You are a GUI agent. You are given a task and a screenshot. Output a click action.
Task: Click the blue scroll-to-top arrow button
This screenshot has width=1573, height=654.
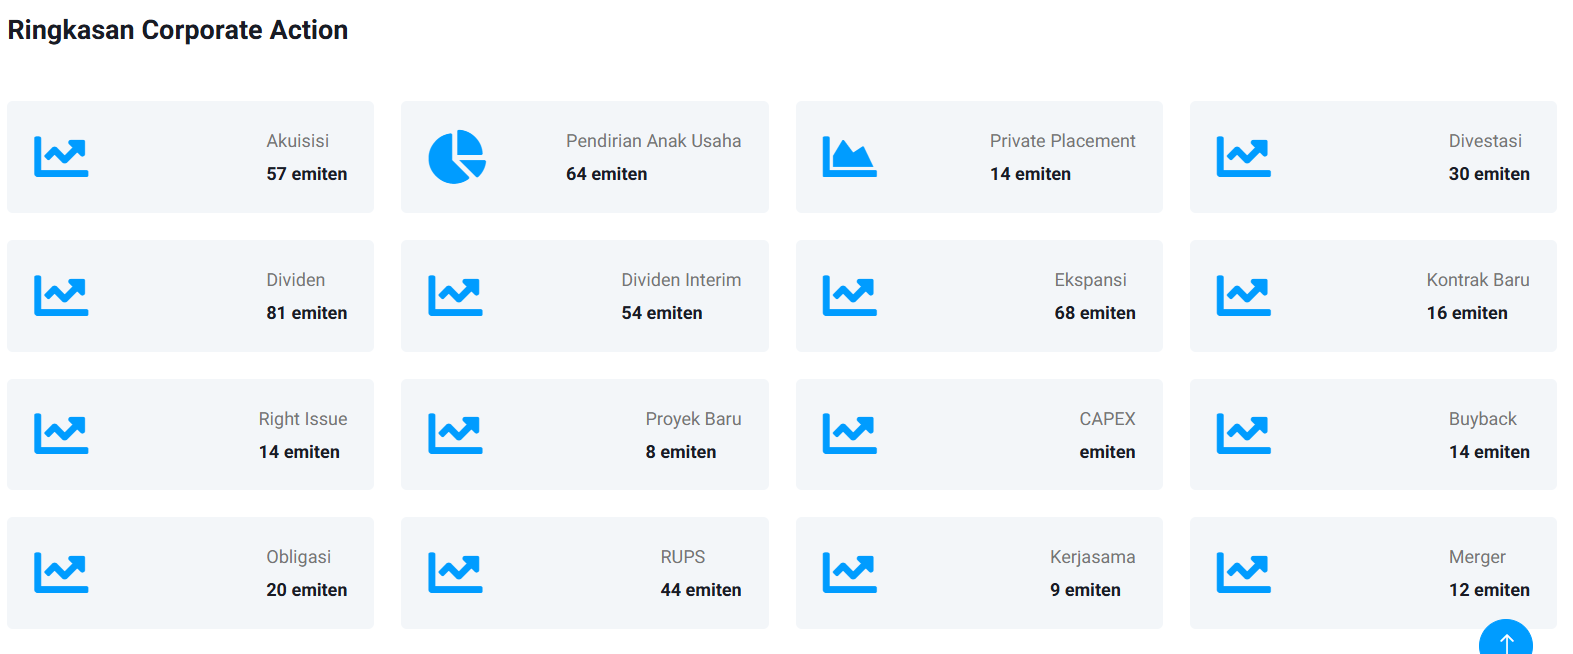(1505, 638)
